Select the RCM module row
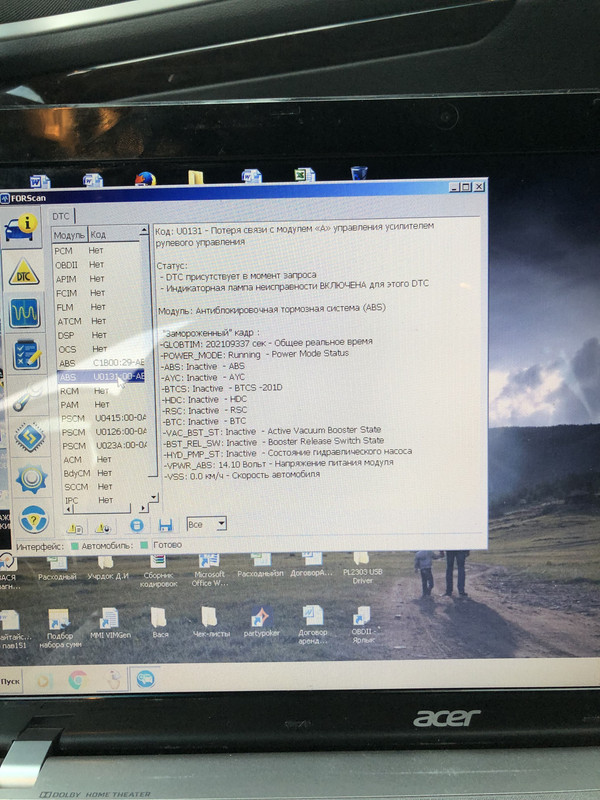The width and height of the screenshot is (600, 800). pyautogui.click(x=103, y=391)
